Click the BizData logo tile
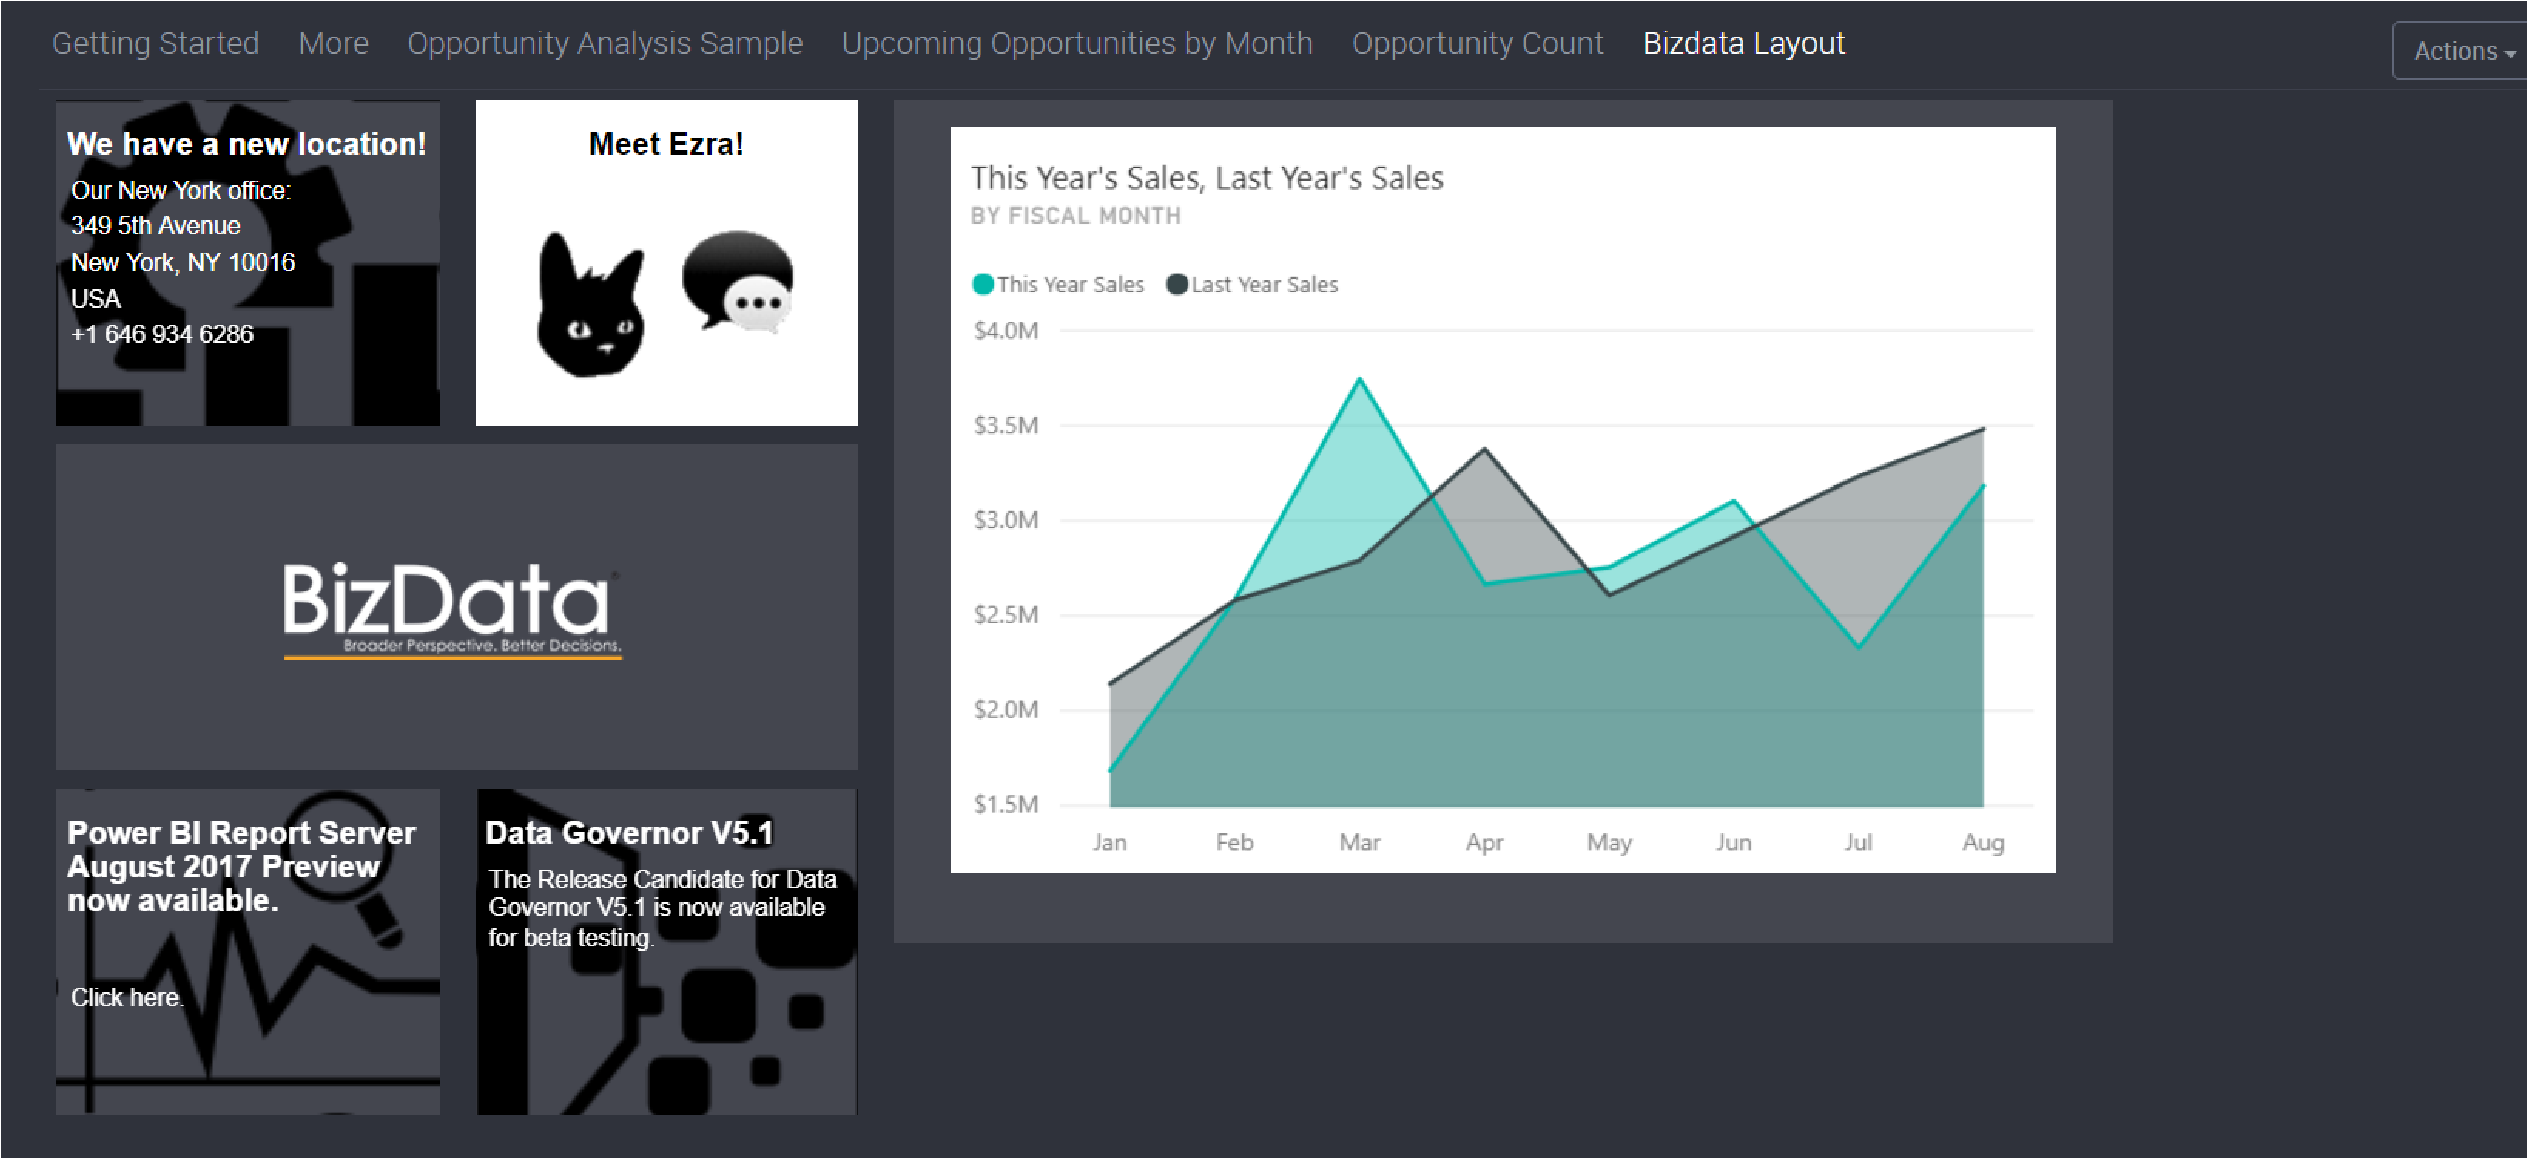This screenshot has height=1158, width=2527. click(457, 607)
